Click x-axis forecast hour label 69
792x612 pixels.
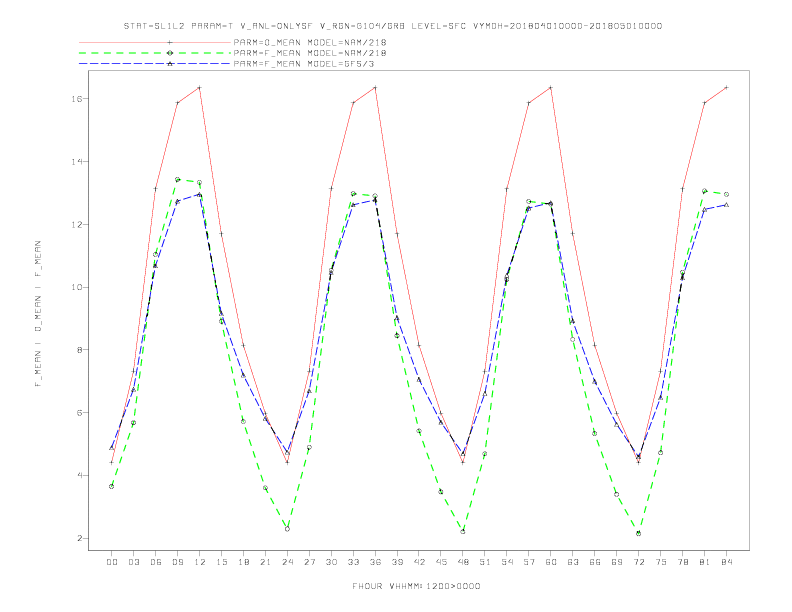point(617,562)
